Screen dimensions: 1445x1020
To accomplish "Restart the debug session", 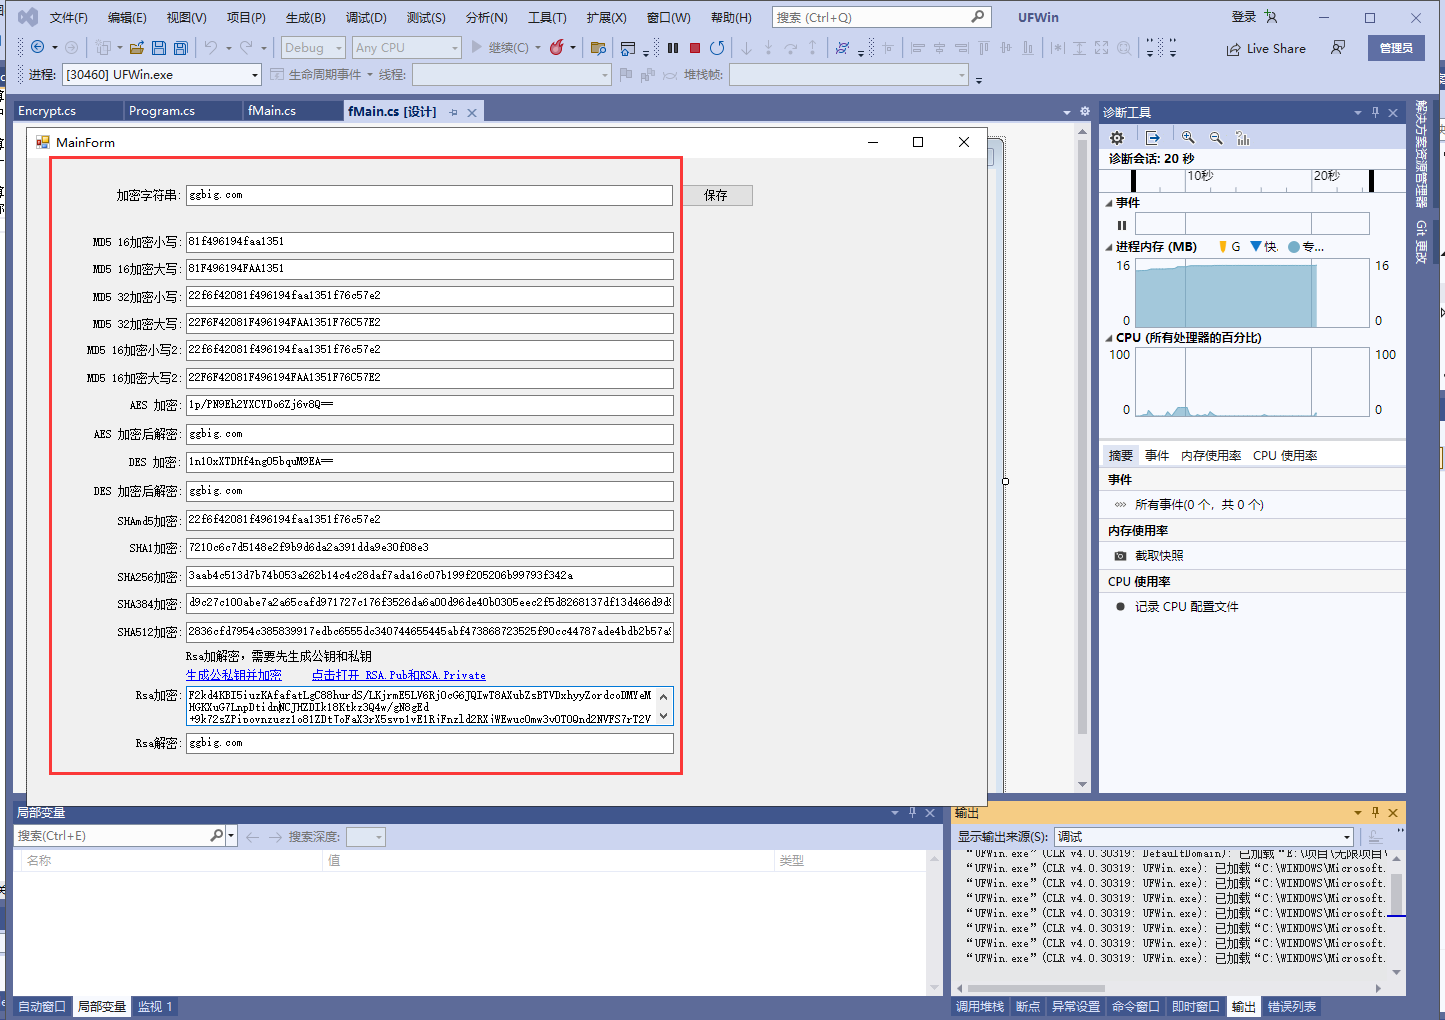I will click(x=717, y=48).
